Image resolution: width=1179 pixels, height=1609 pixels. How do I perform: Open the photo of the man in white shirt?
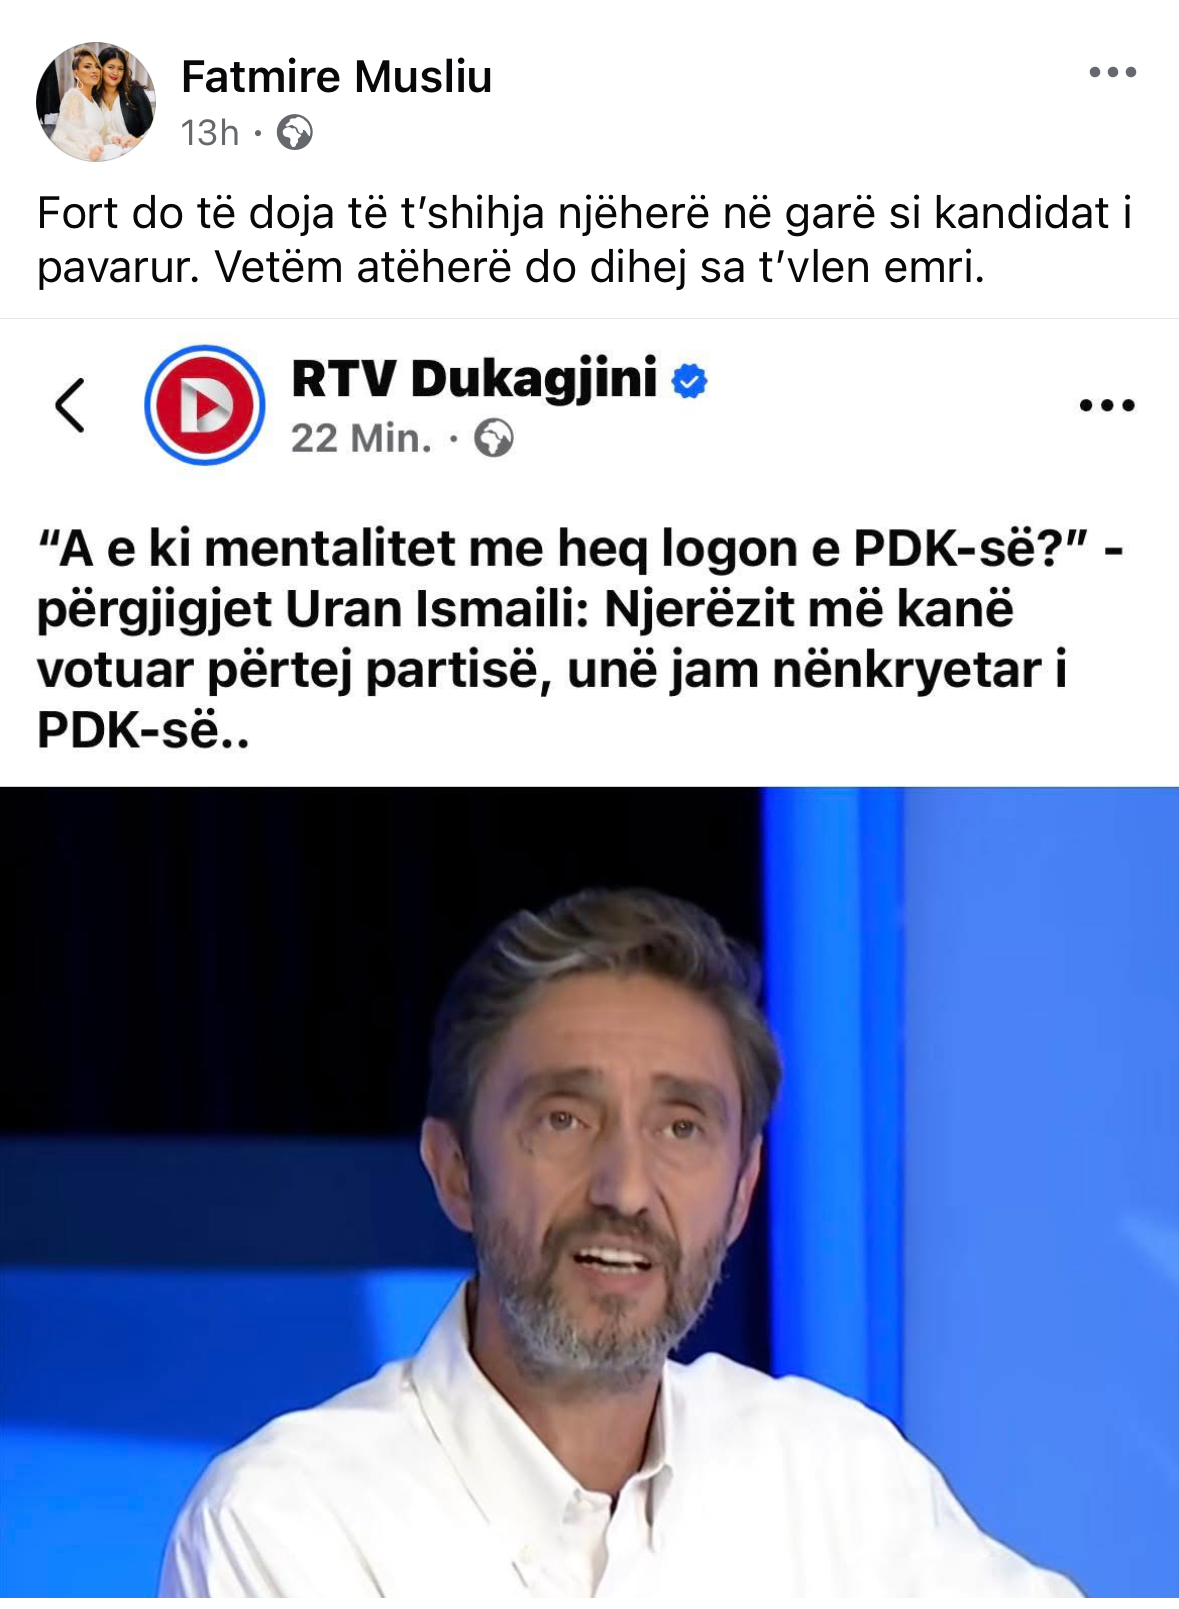(589, 1198)
